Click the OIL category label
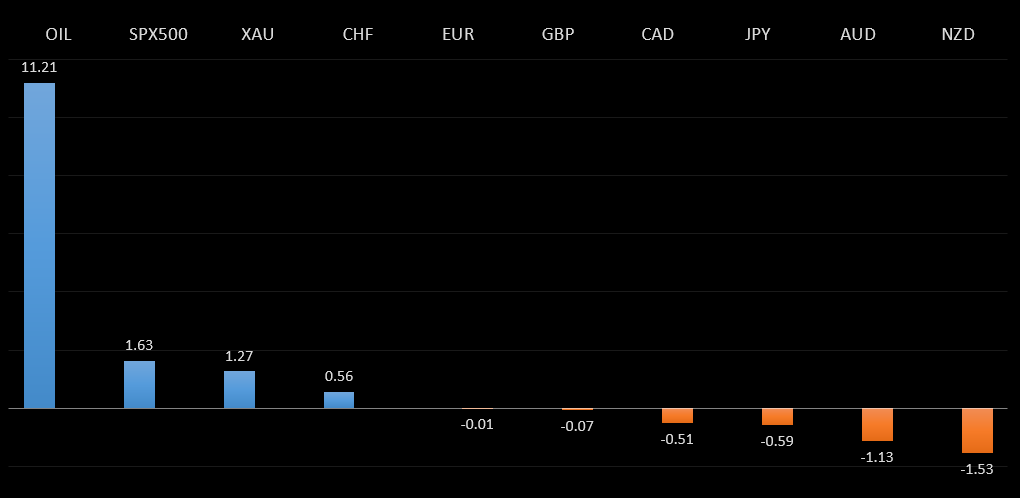Image resolution: width=1020 pixels, height=498 pixels. (x=59, y=34)
